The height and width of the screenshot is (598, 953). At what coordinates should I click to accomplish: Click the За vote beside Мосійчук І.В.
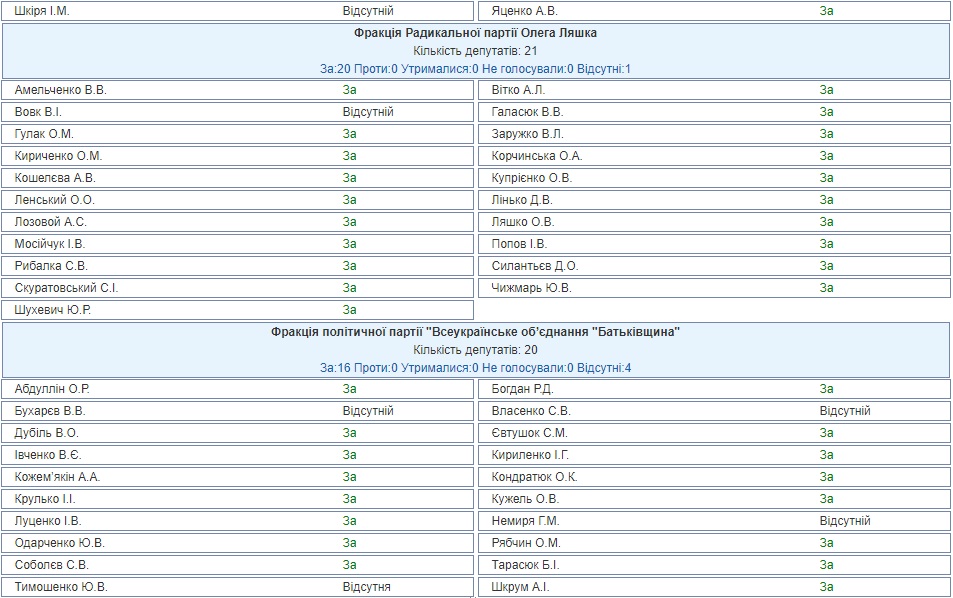(x=350, y=244)
